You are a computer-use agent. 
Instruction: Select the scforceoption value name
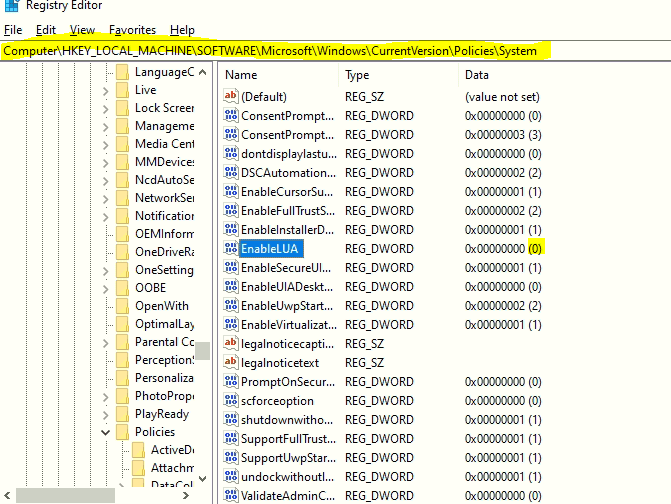pyautogui.click(x=277, y=401)
